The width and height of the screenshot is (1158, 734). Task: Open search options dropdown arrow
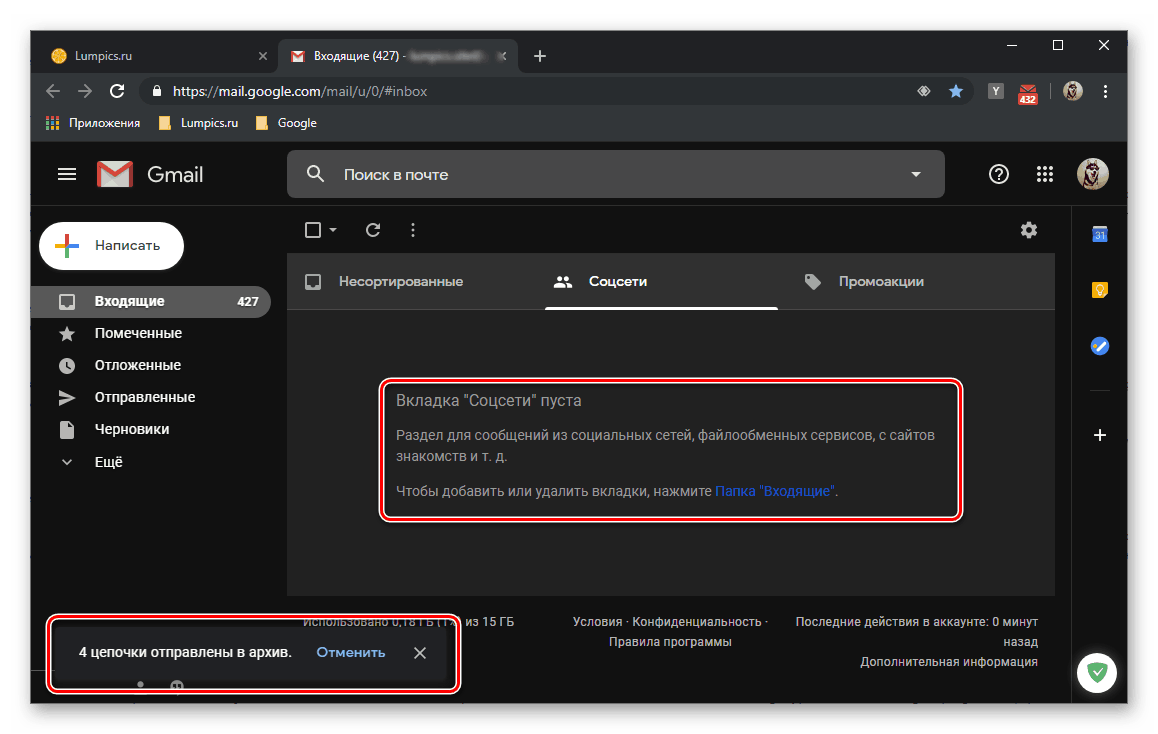[x=916, y=174]
